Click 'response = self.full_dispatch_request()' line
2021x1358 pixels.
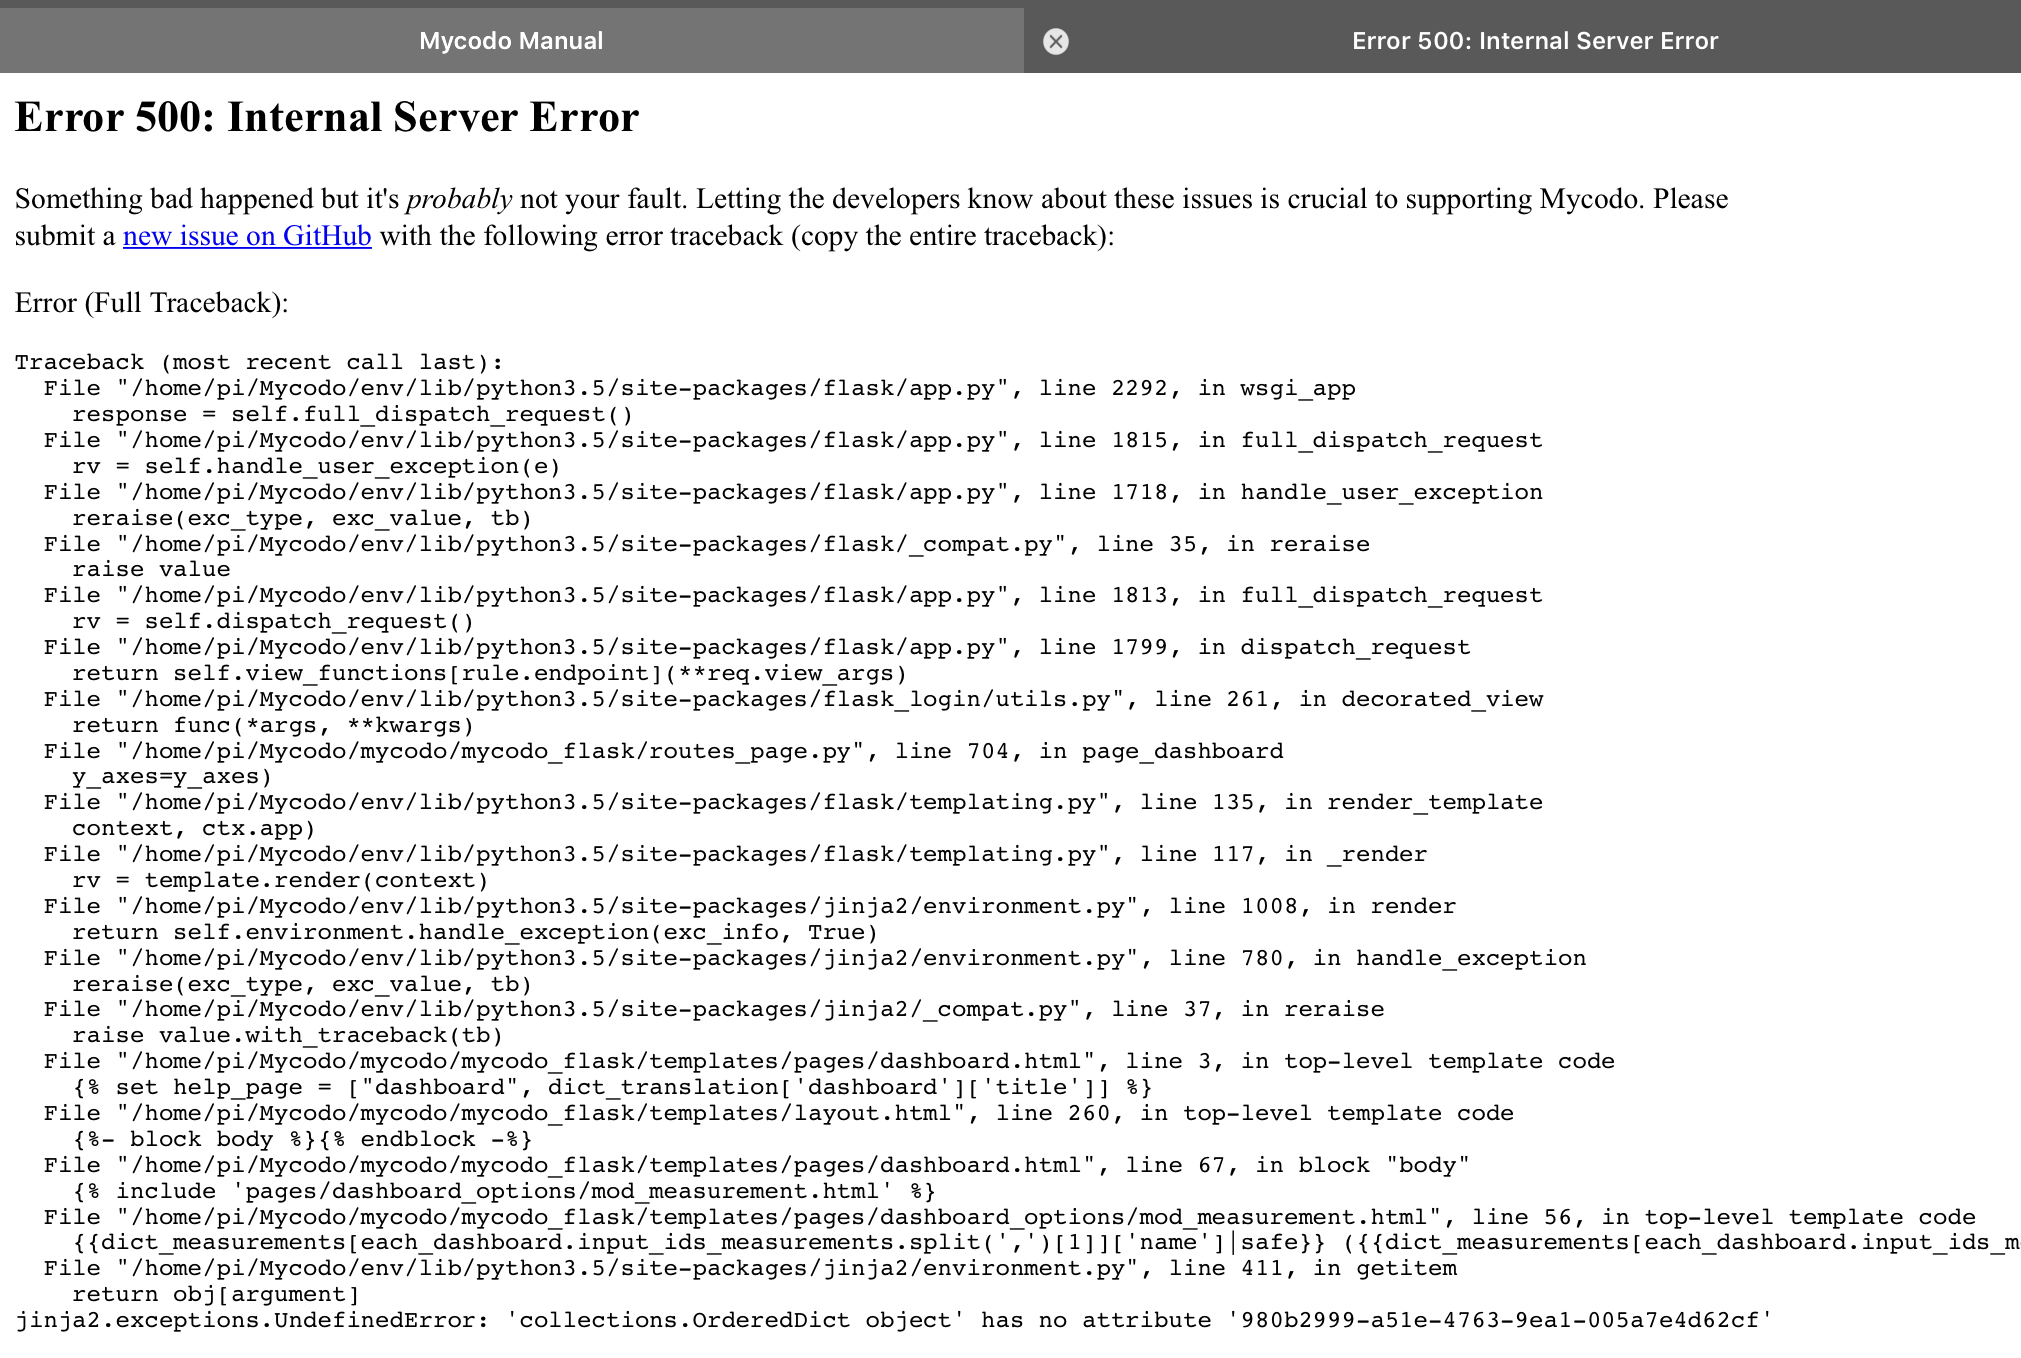tap(352, 414)
